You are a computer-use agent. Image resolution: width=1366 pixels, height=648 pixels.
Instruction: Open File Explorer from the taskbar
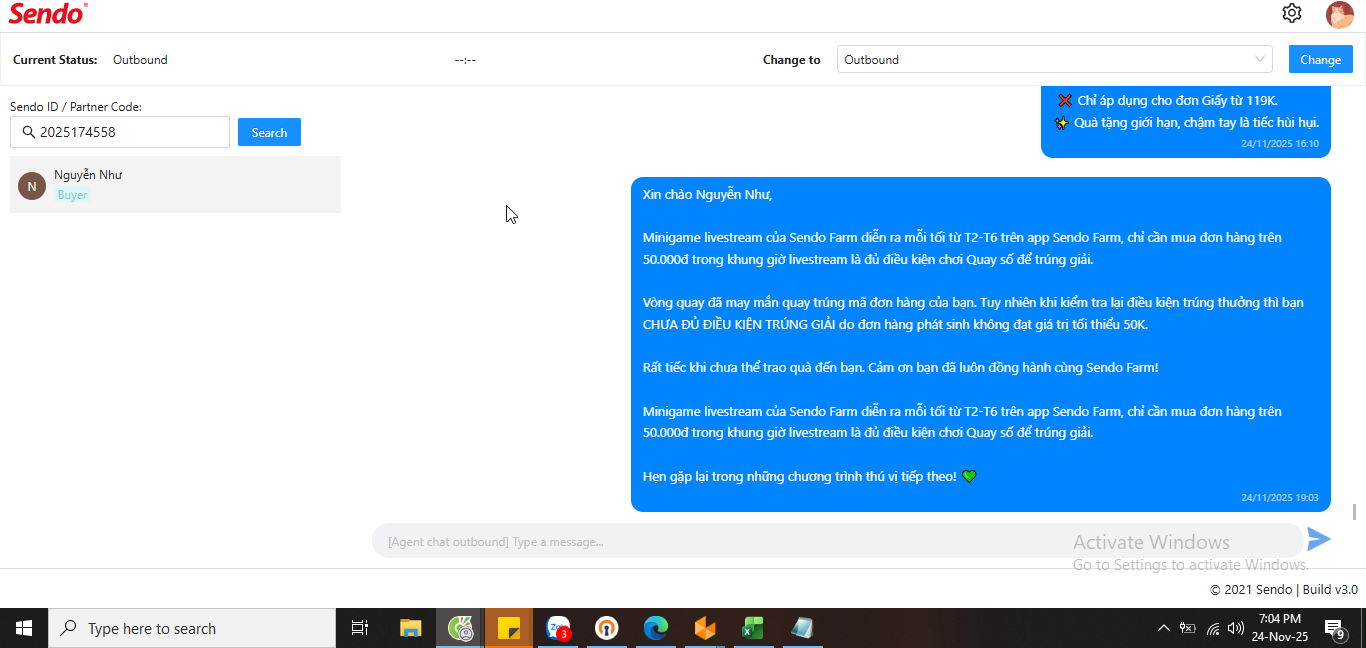(x=411, y=628)
